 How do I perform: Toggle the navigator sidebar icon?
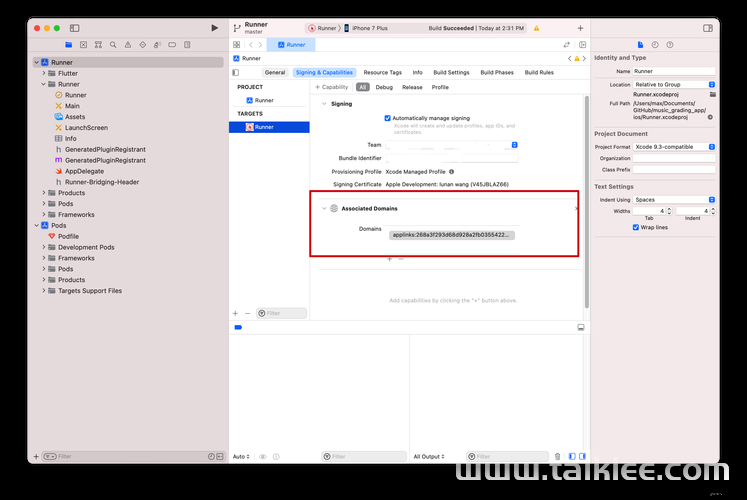point(74,28)
